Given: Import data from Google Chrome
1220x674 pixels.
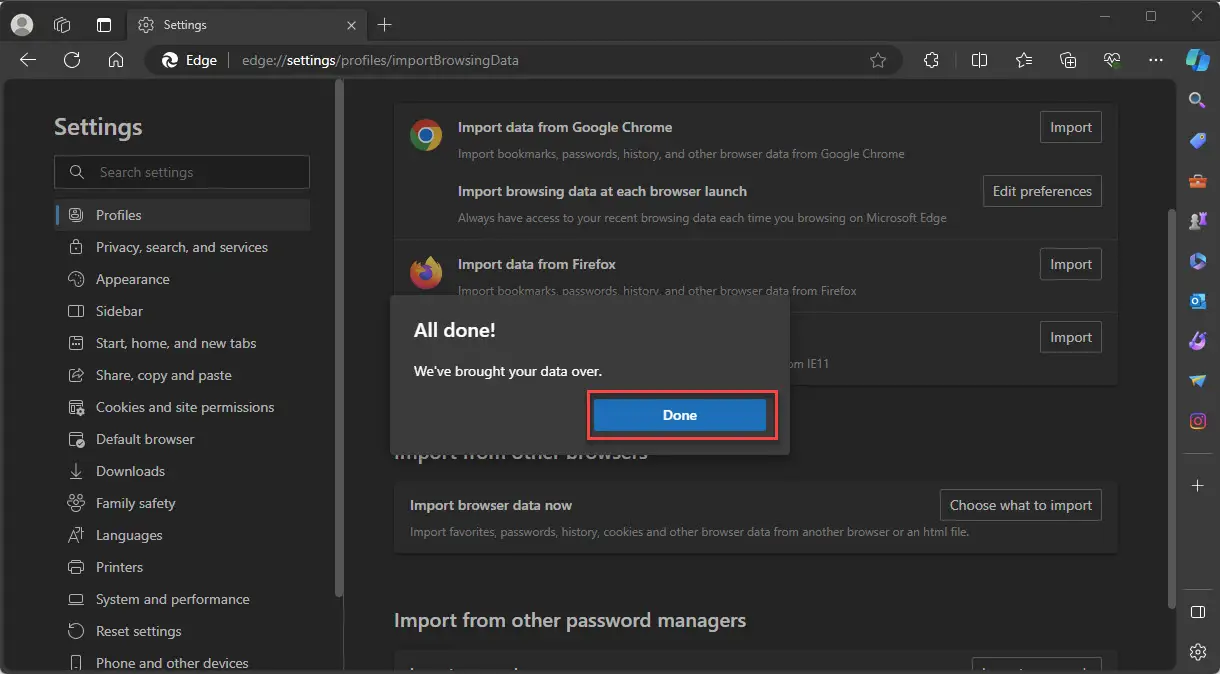Looking at the screenshot, I should pos(1071,127).
